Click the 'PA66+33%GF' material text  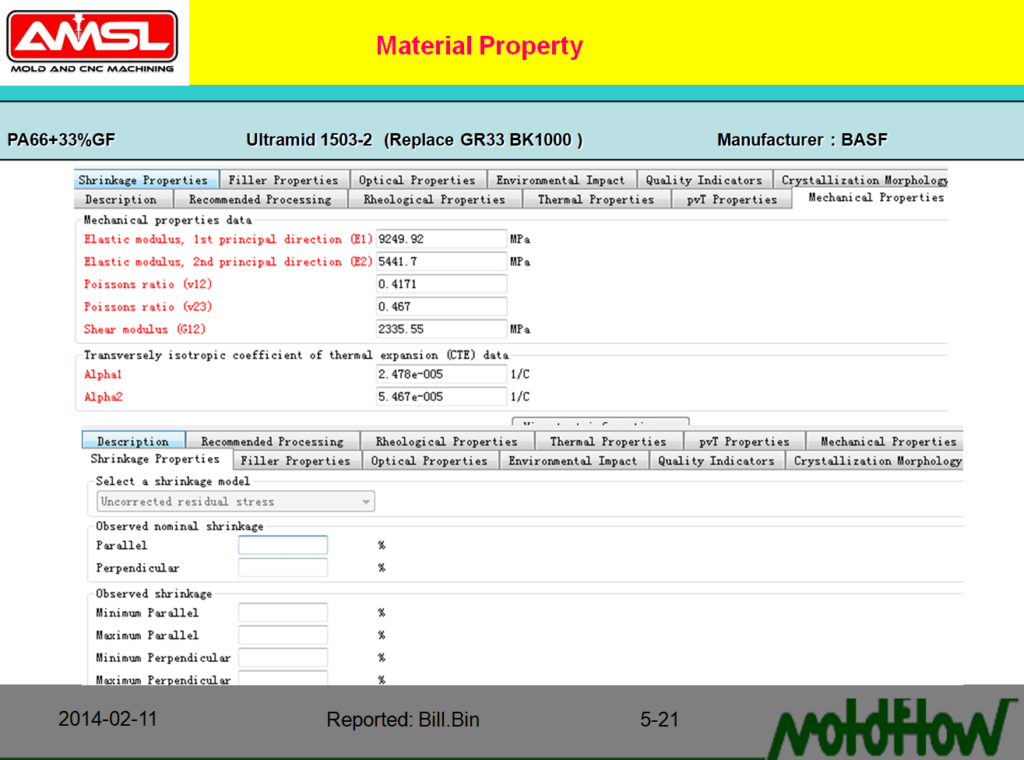61,140
